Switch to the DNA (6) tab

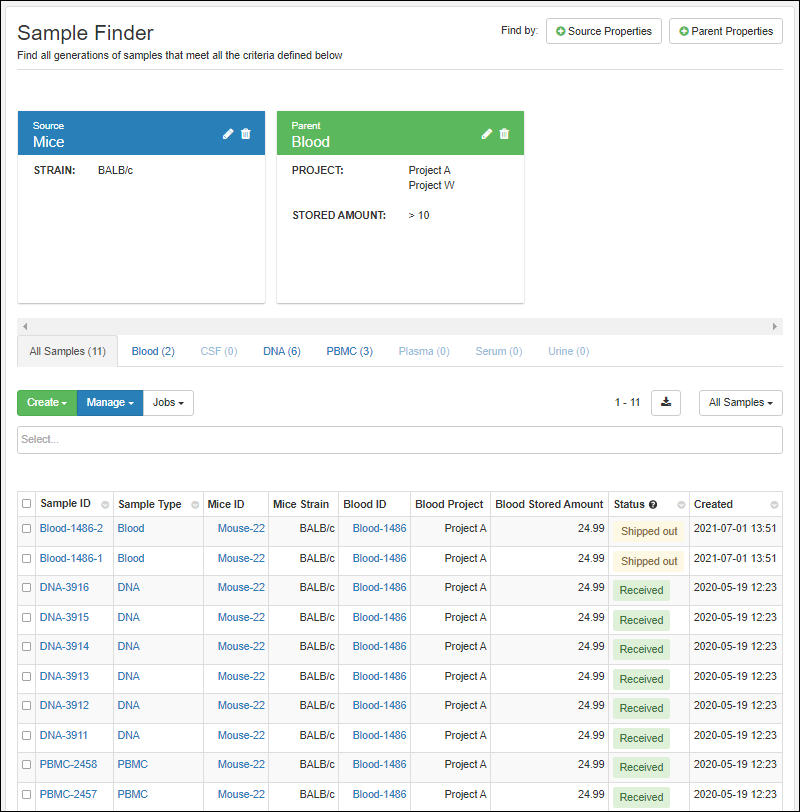[x=281, y=351]
